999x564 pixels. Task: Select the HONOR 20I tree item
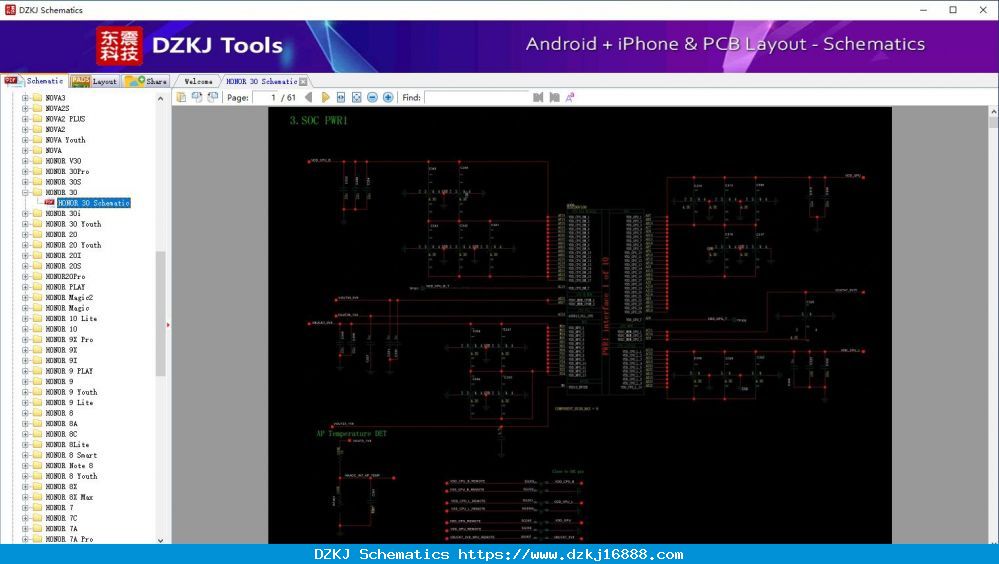tap(63, 256)
